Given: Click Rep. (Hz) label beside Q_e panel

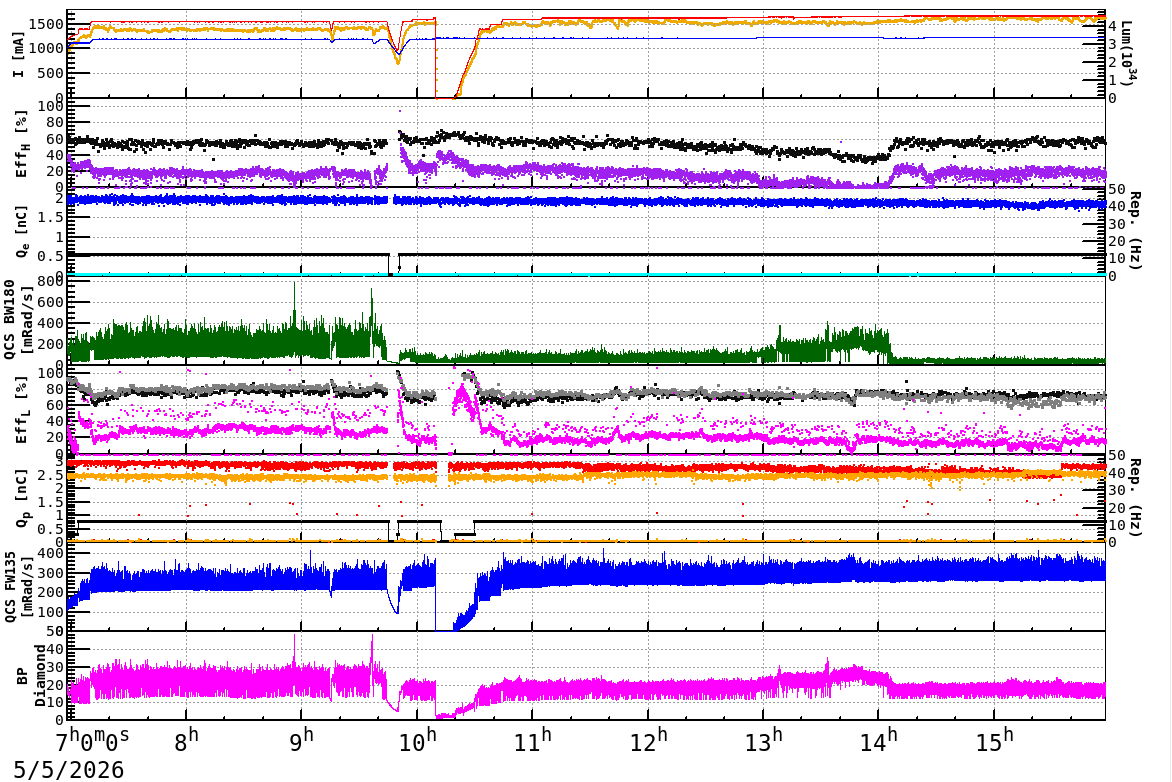Looking at the screenshot, I should pyautogui.click(x=1135, y=230).
